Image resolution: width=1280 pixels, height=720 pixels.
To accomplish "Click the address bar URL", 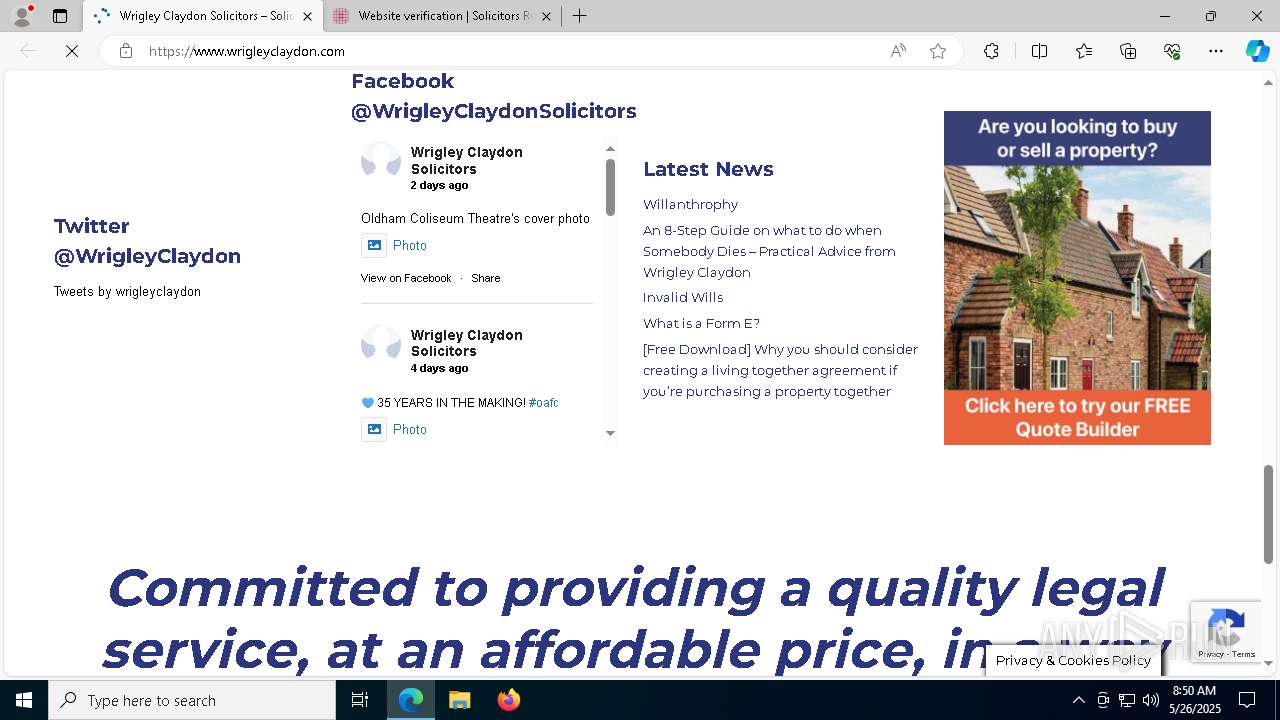I will point(247,51).
